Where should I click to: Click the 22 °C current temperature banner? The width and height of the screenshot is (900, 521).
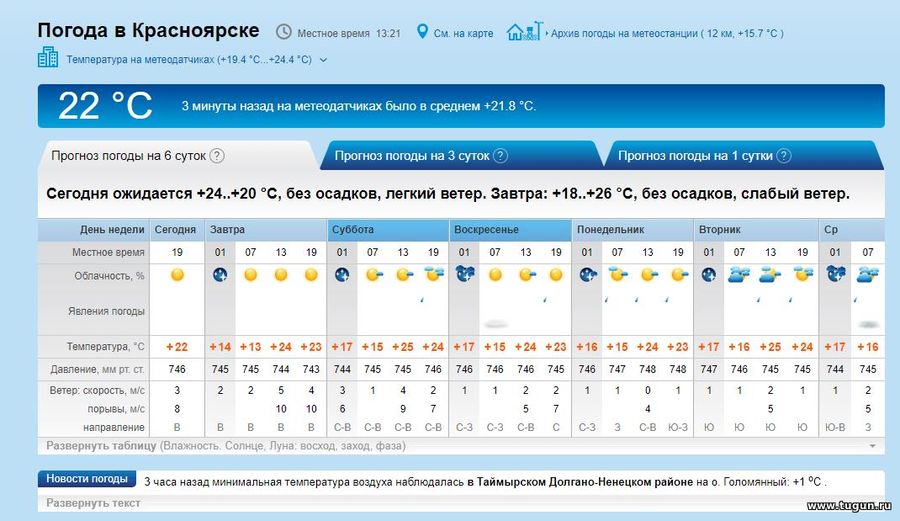[x=461, y=106]
